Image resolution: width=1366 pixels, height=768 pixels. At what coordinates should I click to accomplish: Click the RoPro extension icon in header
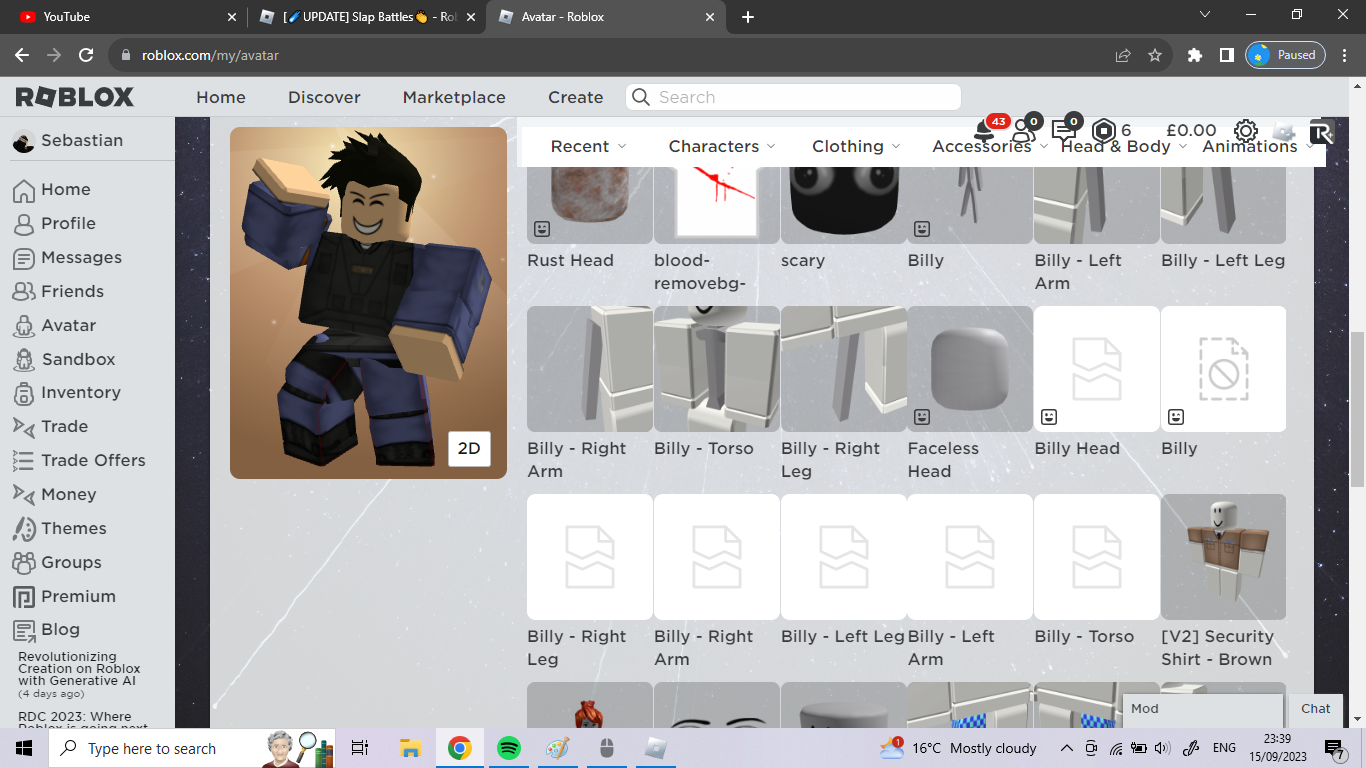(x=1321, y=132)
